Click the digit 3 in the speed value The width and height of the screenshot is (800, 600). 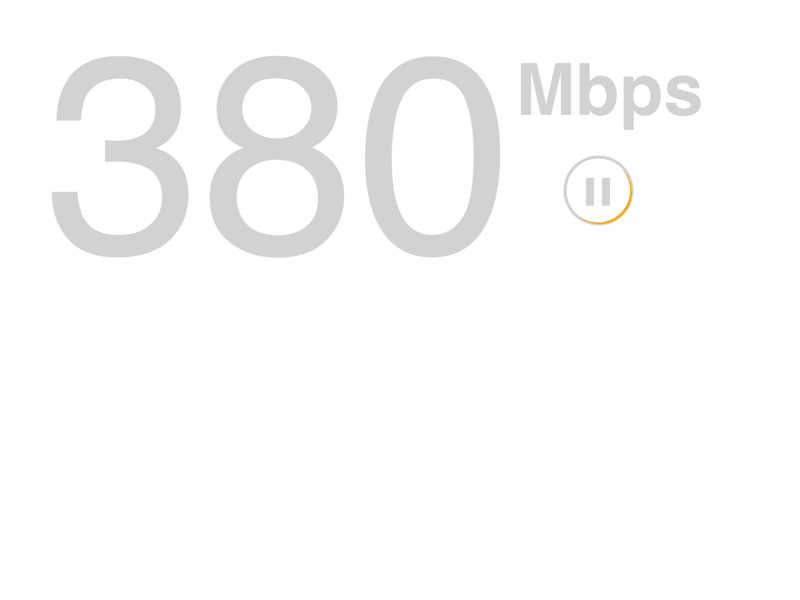[120, 157]
